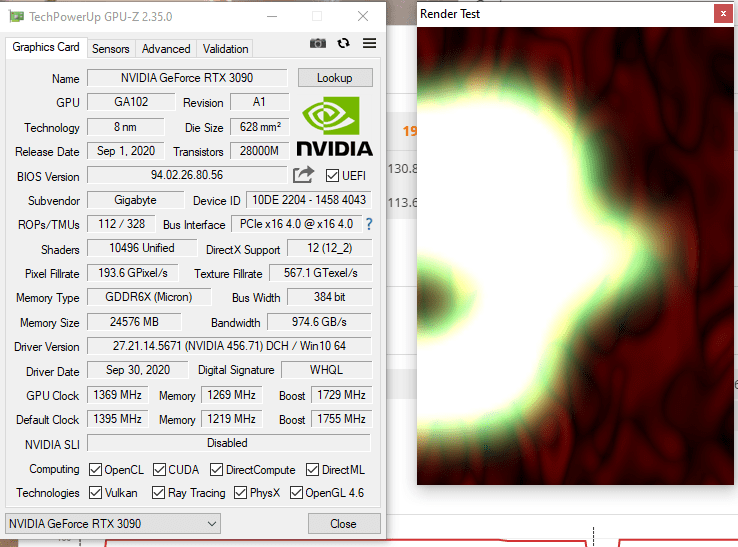Open the Advanced tab
The width and height of the screenshot is (738, 547).
tap(166, 48)
